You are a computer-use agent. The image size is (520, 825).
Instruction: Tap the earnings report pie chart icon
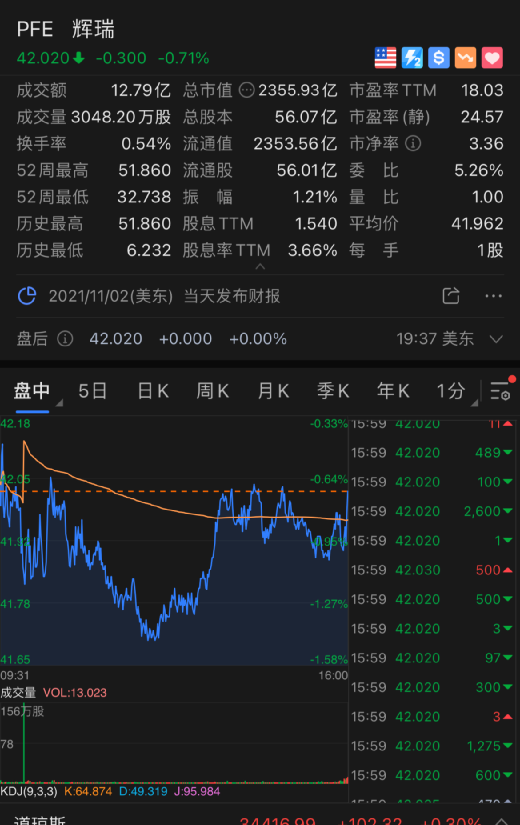[27, 296]
